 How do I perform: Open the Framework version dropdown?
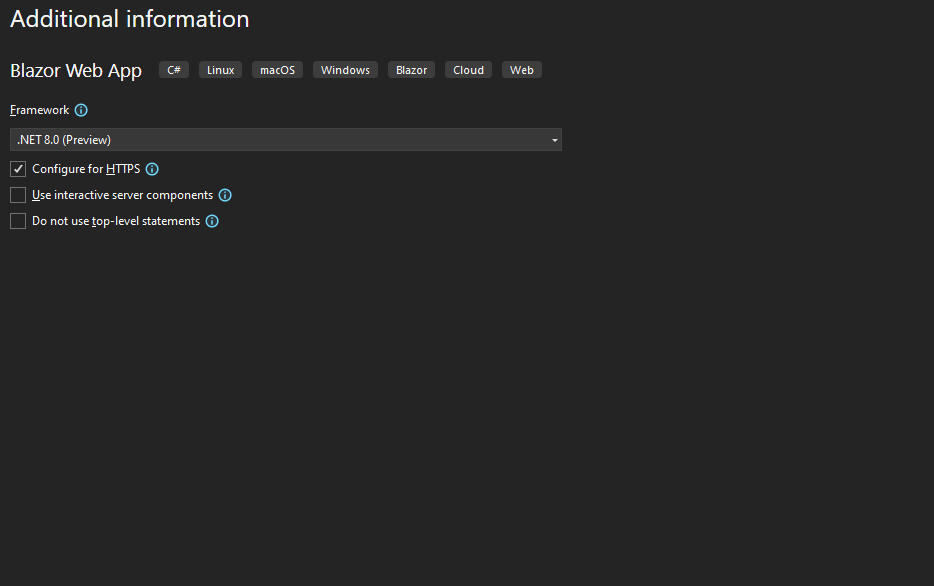point(285,139)
